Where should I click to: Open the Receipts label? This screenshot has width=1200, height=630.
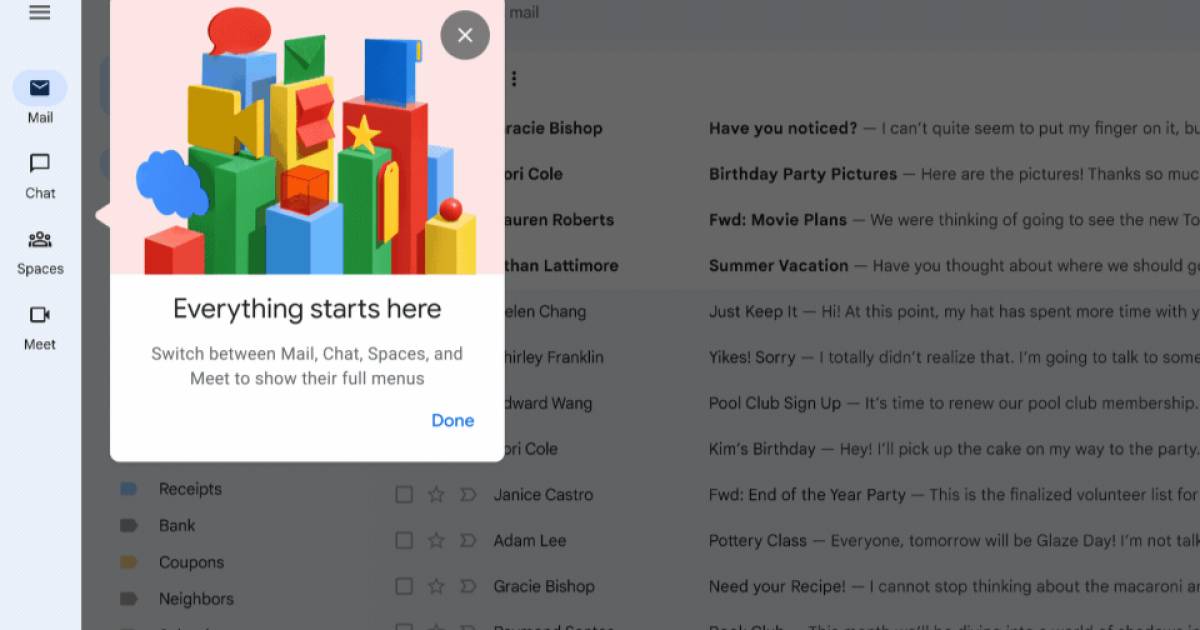(x=190, y=489)
